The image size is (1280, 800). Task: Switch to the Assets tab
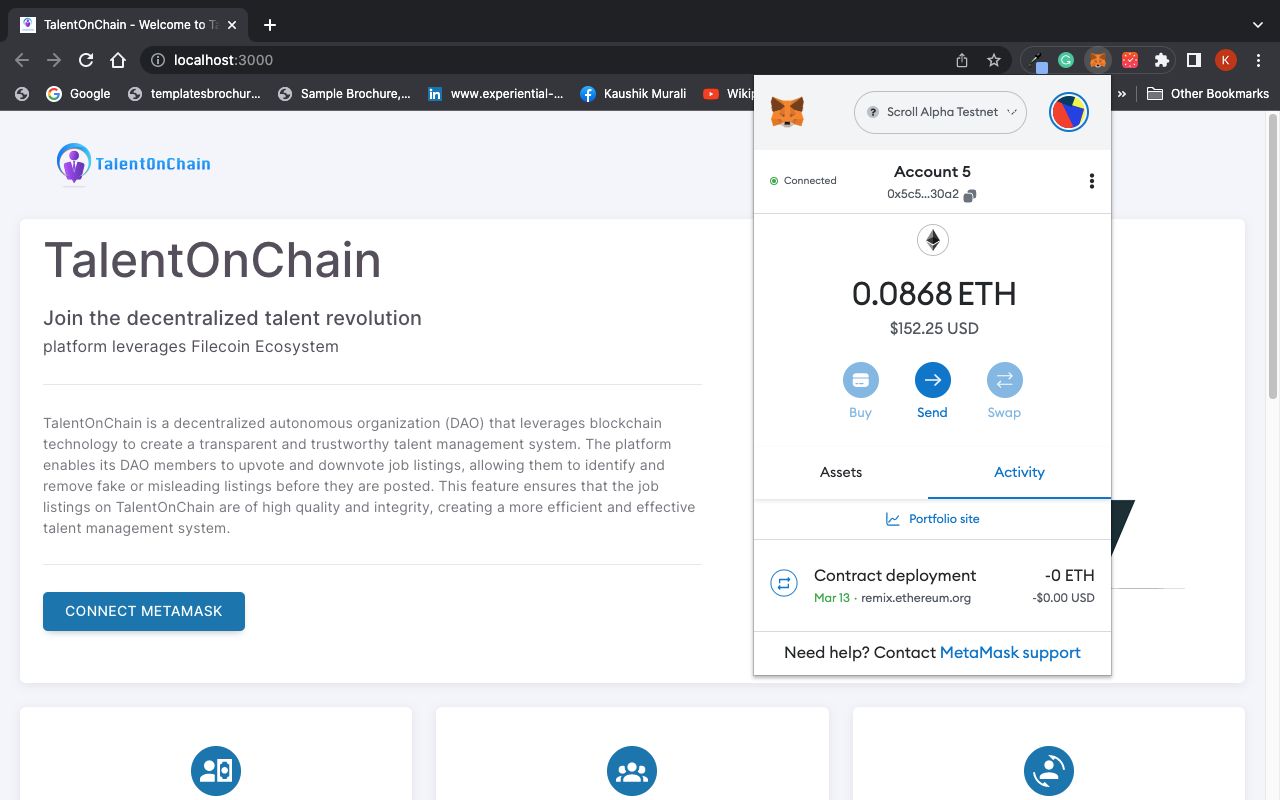click(x=841, y=472)
